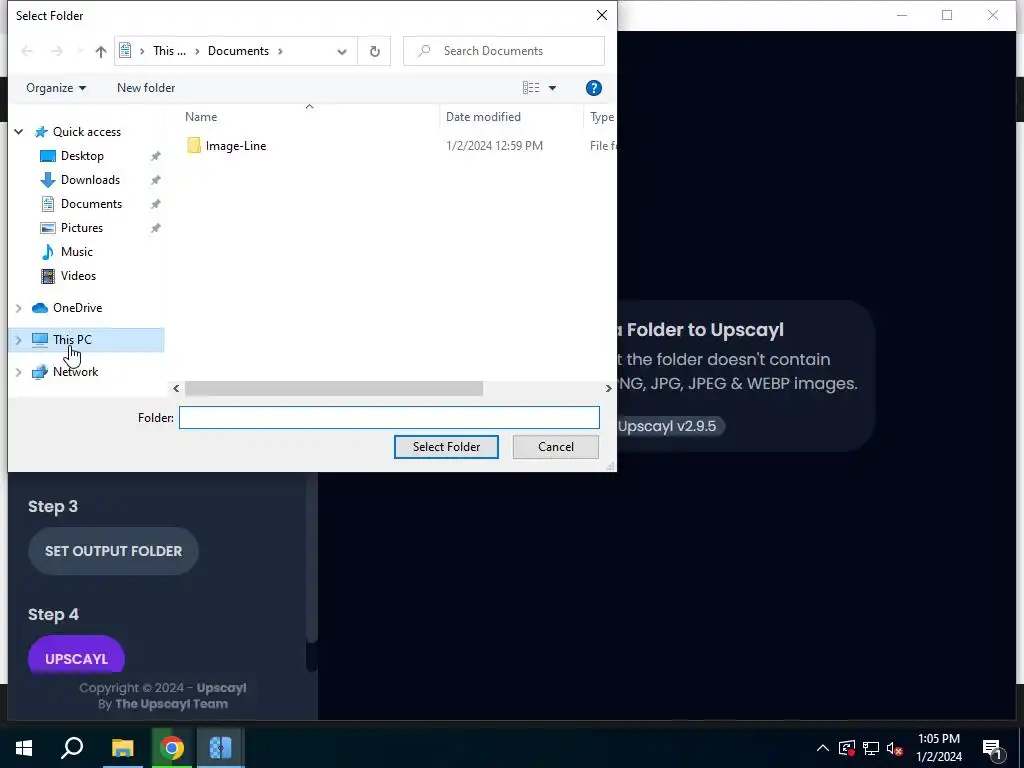
Task: Click New folder button
Action: point(146,88)
